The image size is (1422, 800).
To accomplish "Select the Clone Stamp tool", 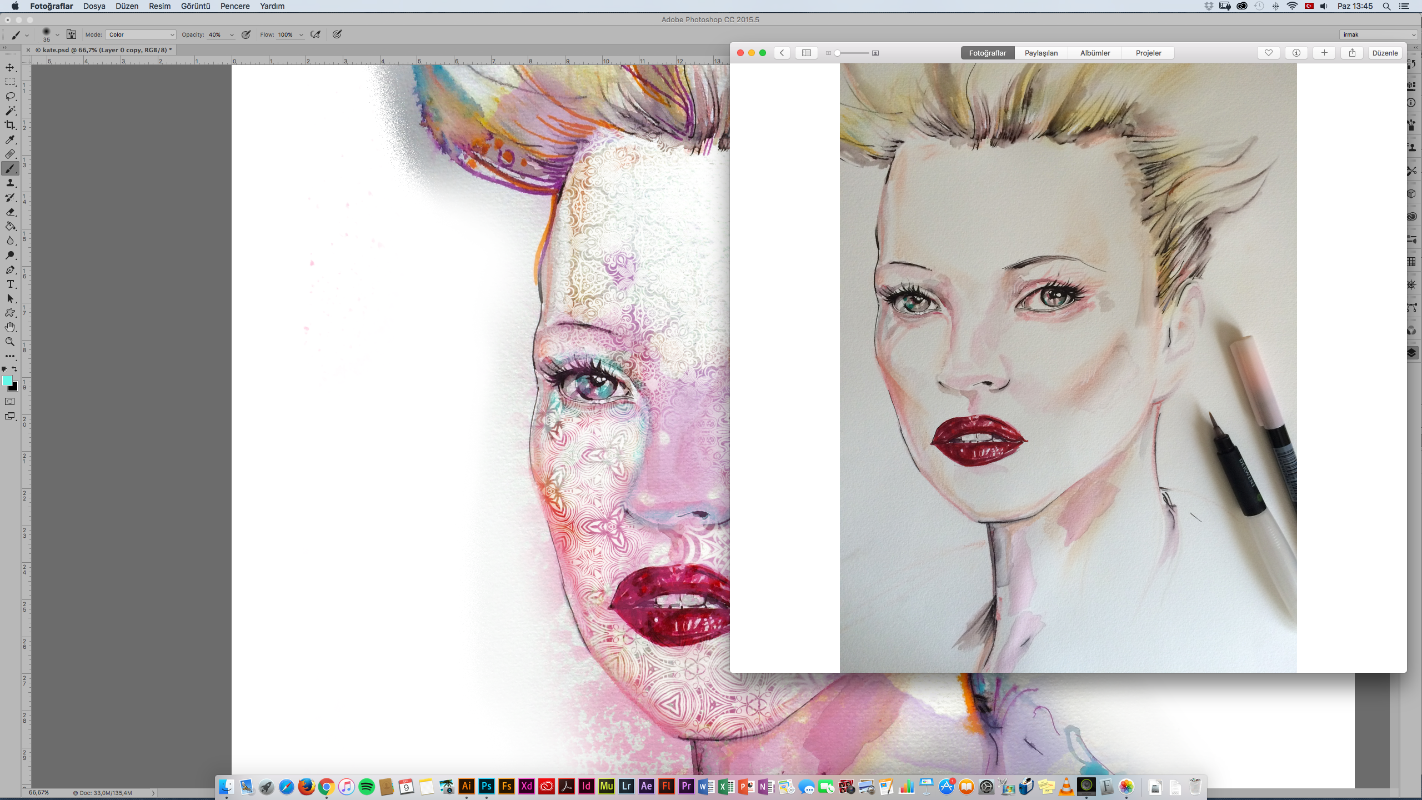I will (x=10, y=183).
